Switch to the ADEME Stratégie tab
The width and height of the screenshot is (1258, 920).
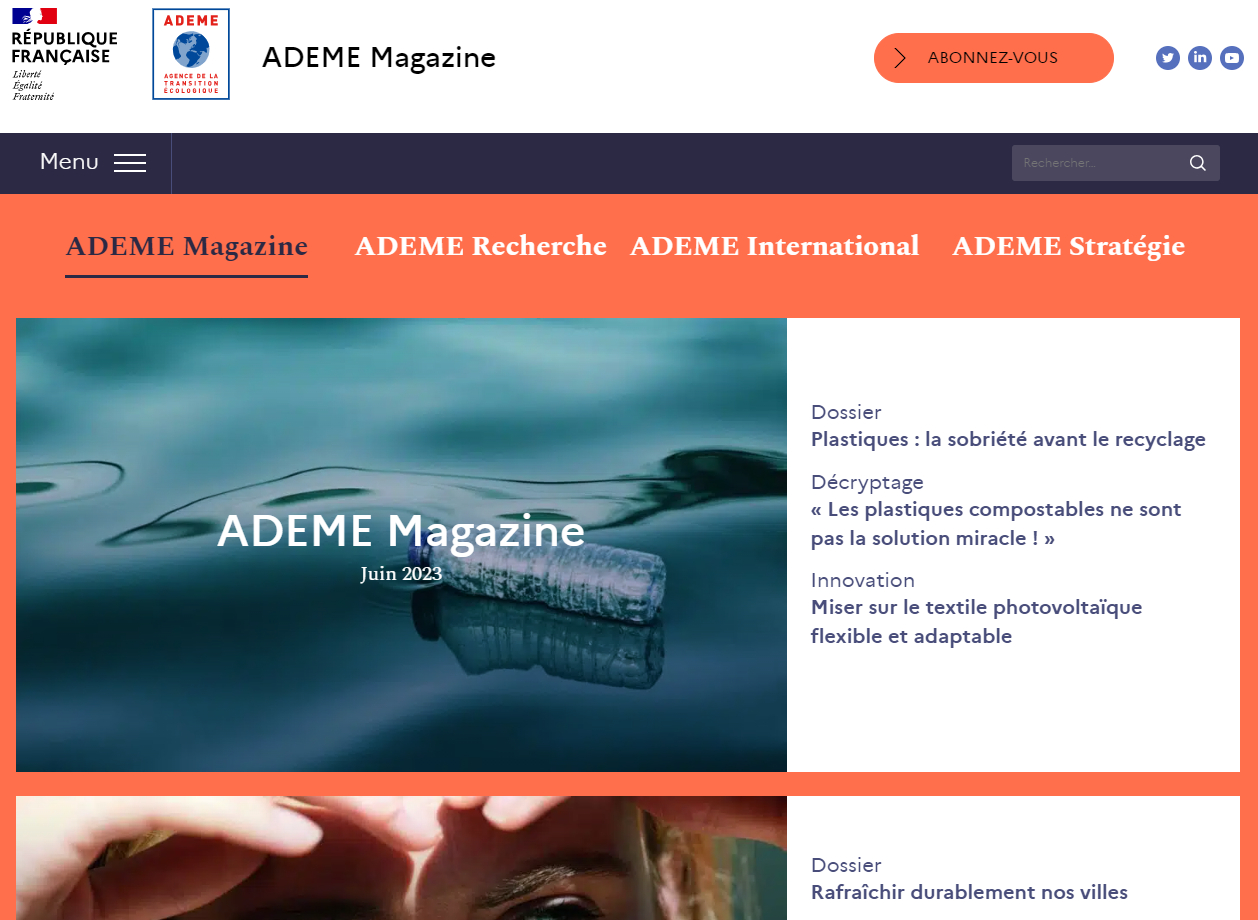(x=1068, y=246)
